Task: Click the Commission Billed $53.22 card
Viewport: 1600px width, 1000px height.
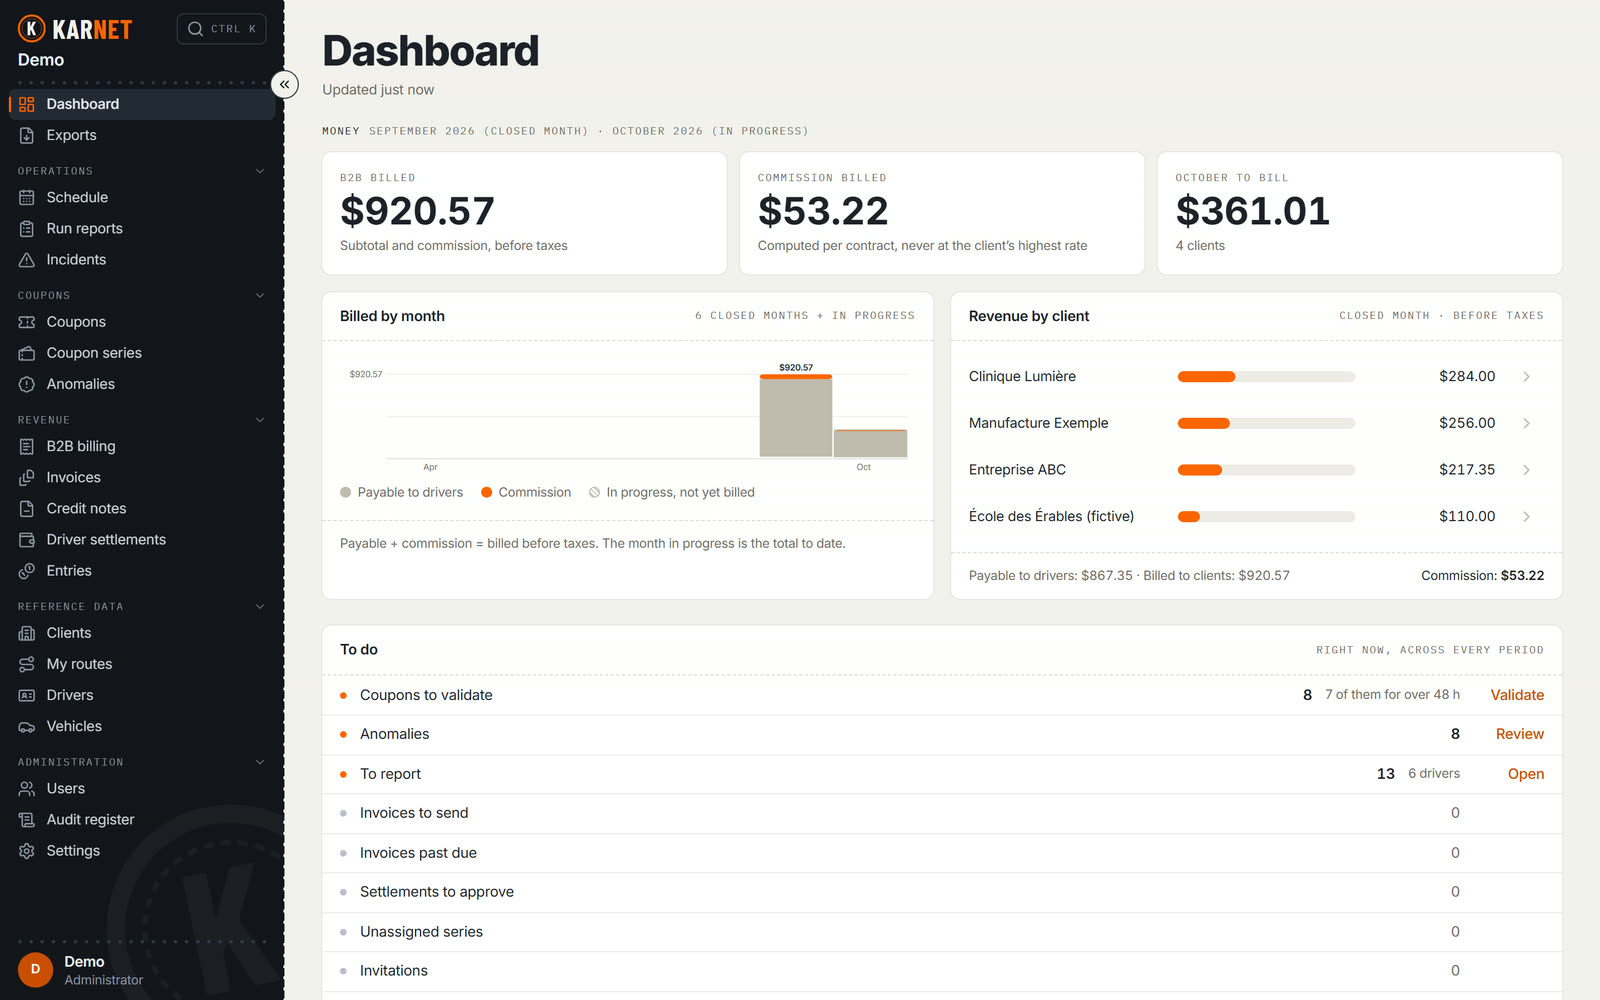Action: pyautogui.click(x=942, y=213)
